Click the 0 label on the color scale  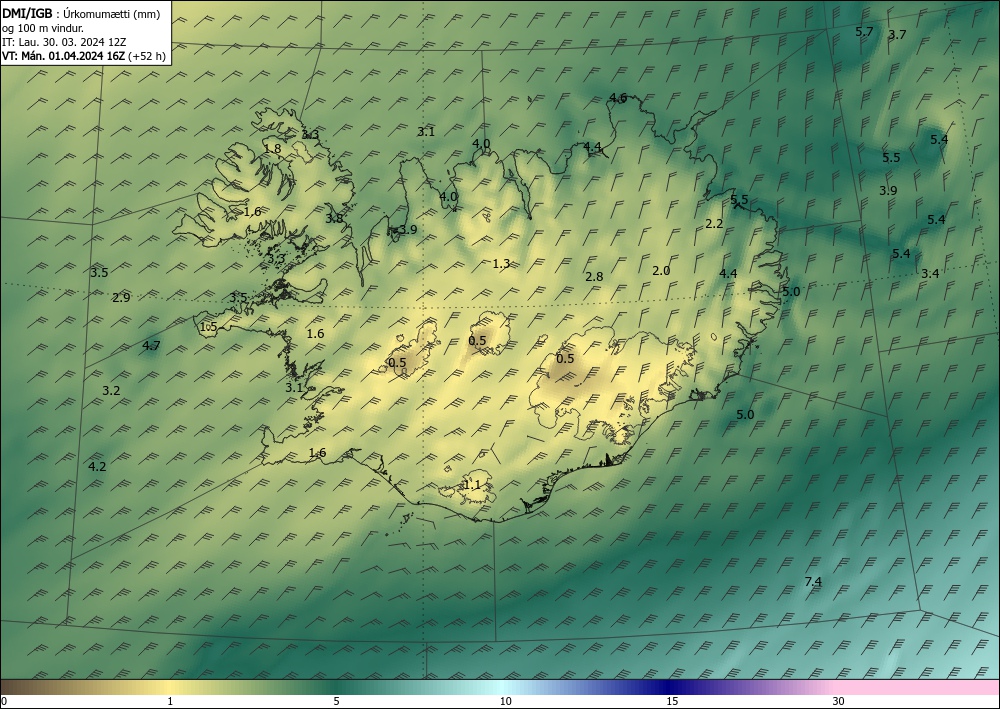[x=4, y=702]
